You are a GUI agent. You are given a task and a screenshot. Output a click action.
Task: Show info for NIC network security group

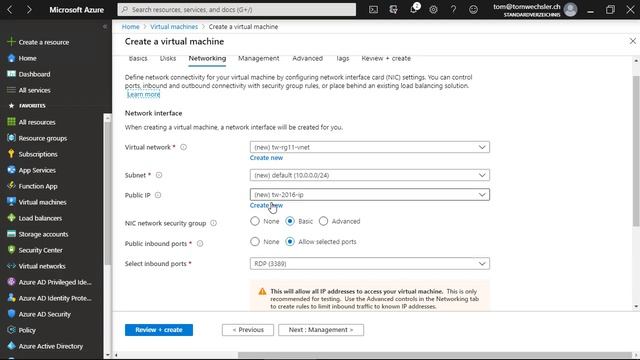coord(213,223)
